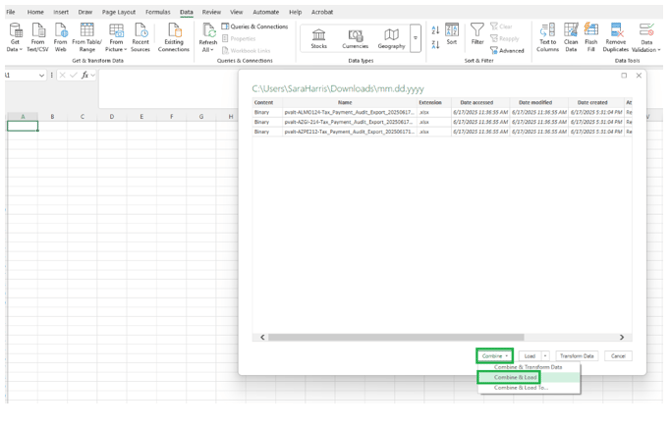Expand the Data Types gallery
This screenshot has width=670, height=430.
(x=415, y=38)
